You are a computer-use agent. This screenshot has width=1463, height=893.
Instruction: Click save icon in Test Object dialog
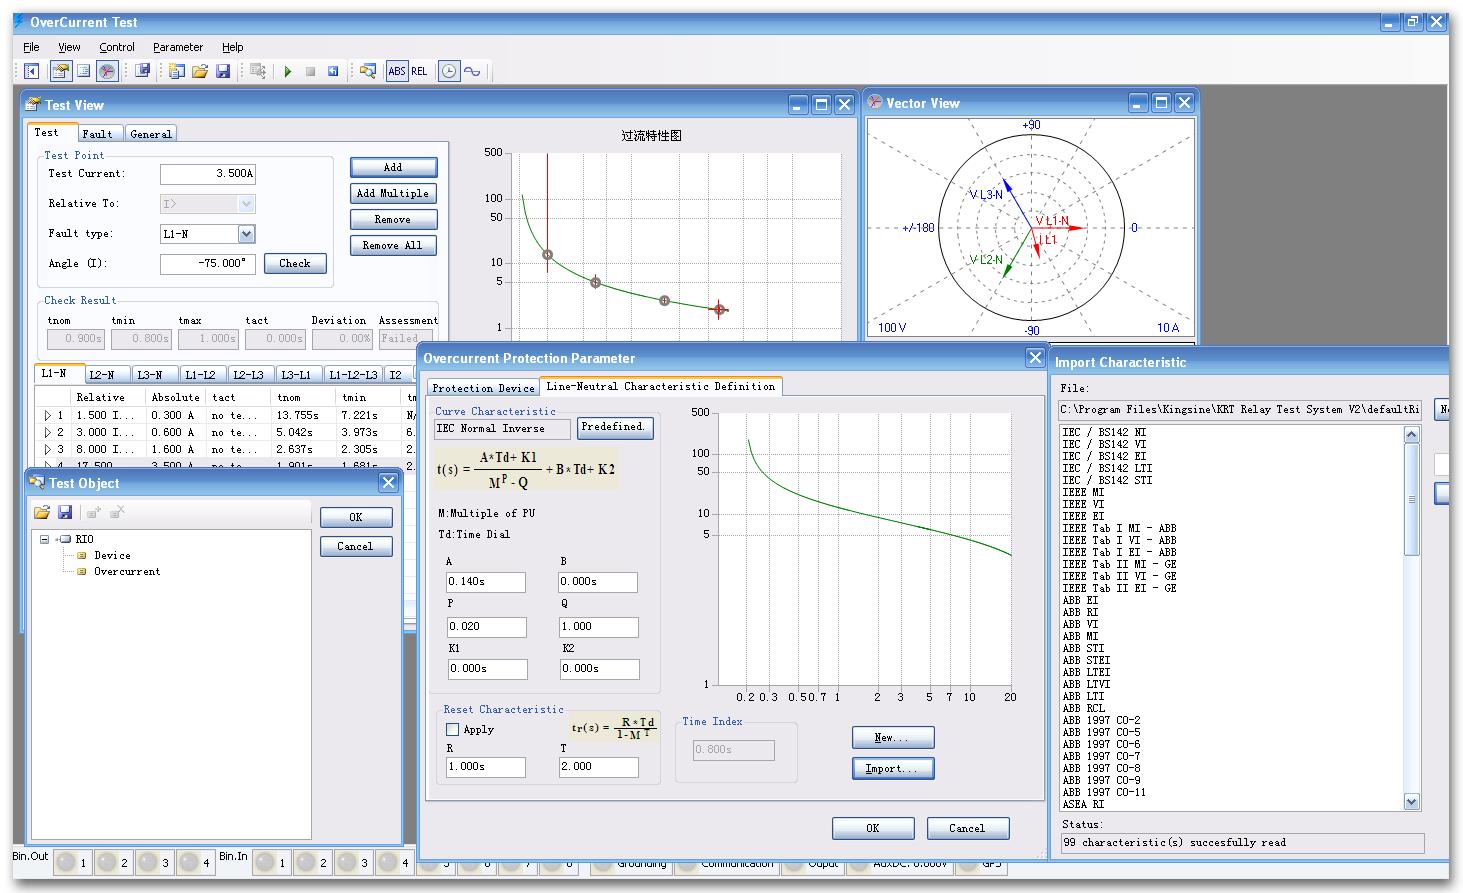65,513
